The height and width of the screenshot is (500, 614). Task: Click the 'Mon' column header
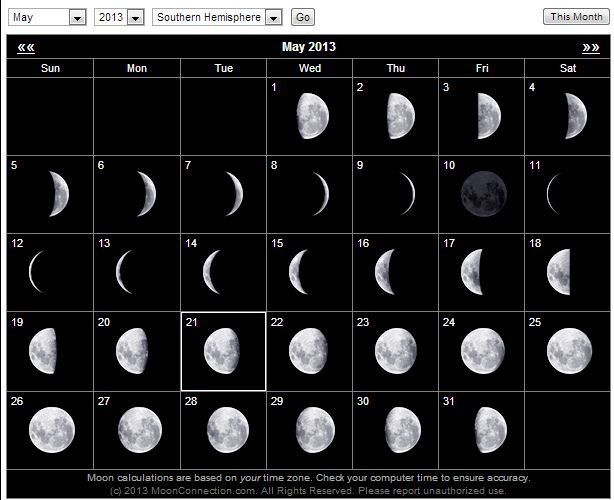coord(137,68)
